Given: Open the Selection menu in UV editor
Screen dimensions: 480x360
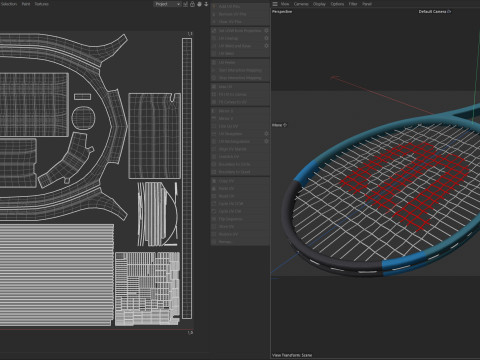Looking at the screenshot, I should point(9,4).
